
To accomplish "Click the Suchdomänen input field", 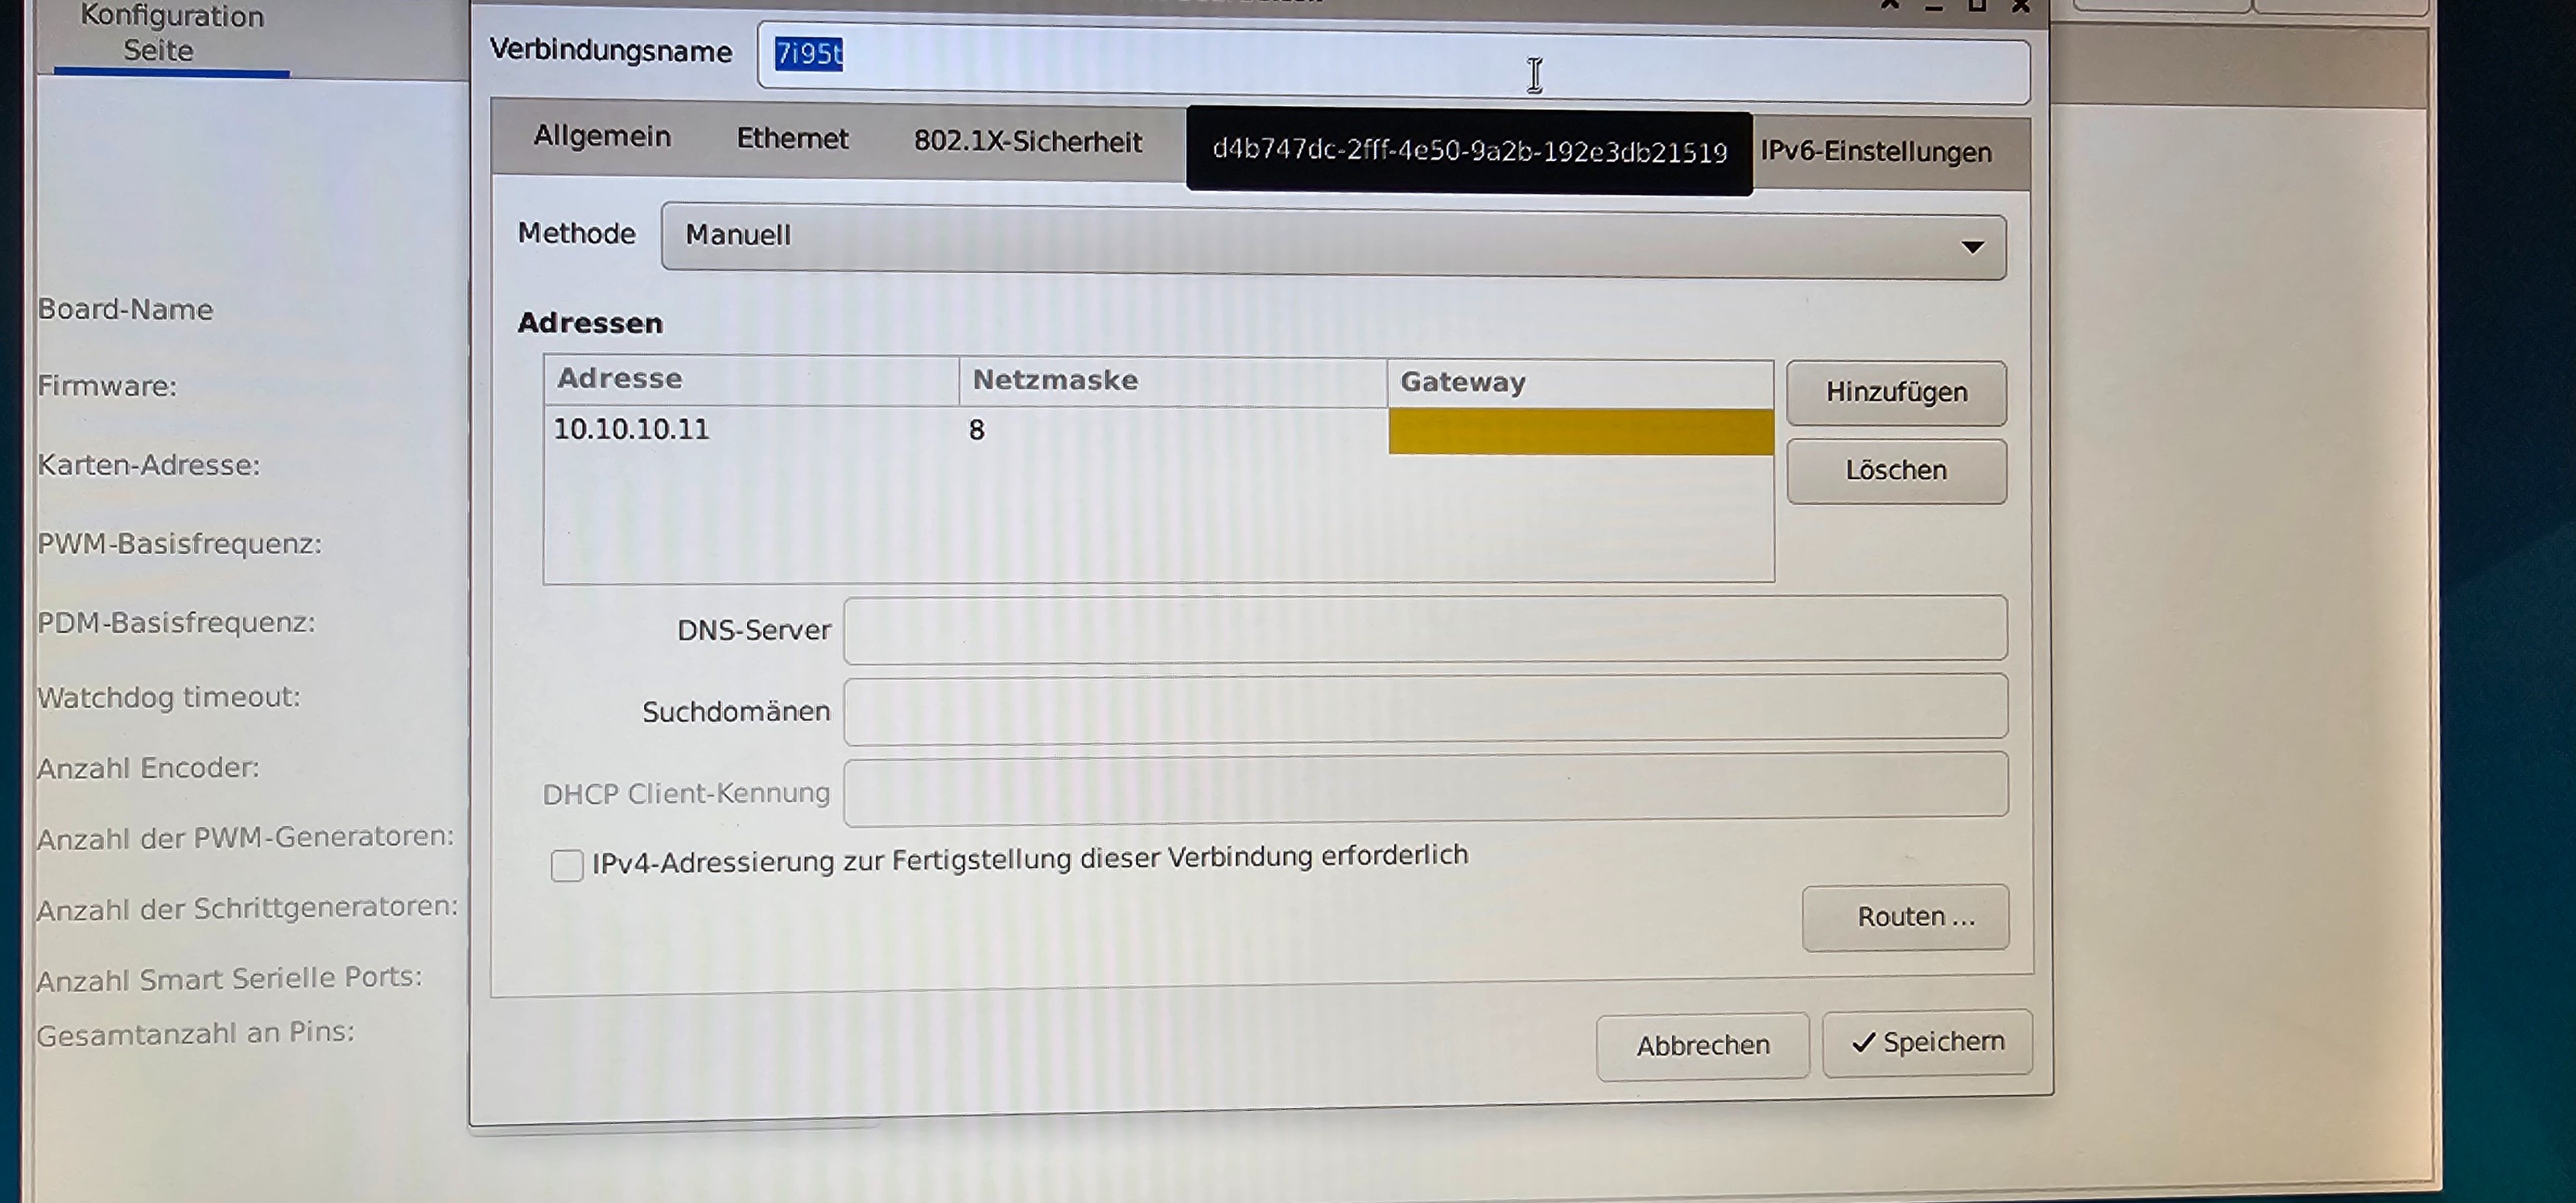I will point(1424,709).
